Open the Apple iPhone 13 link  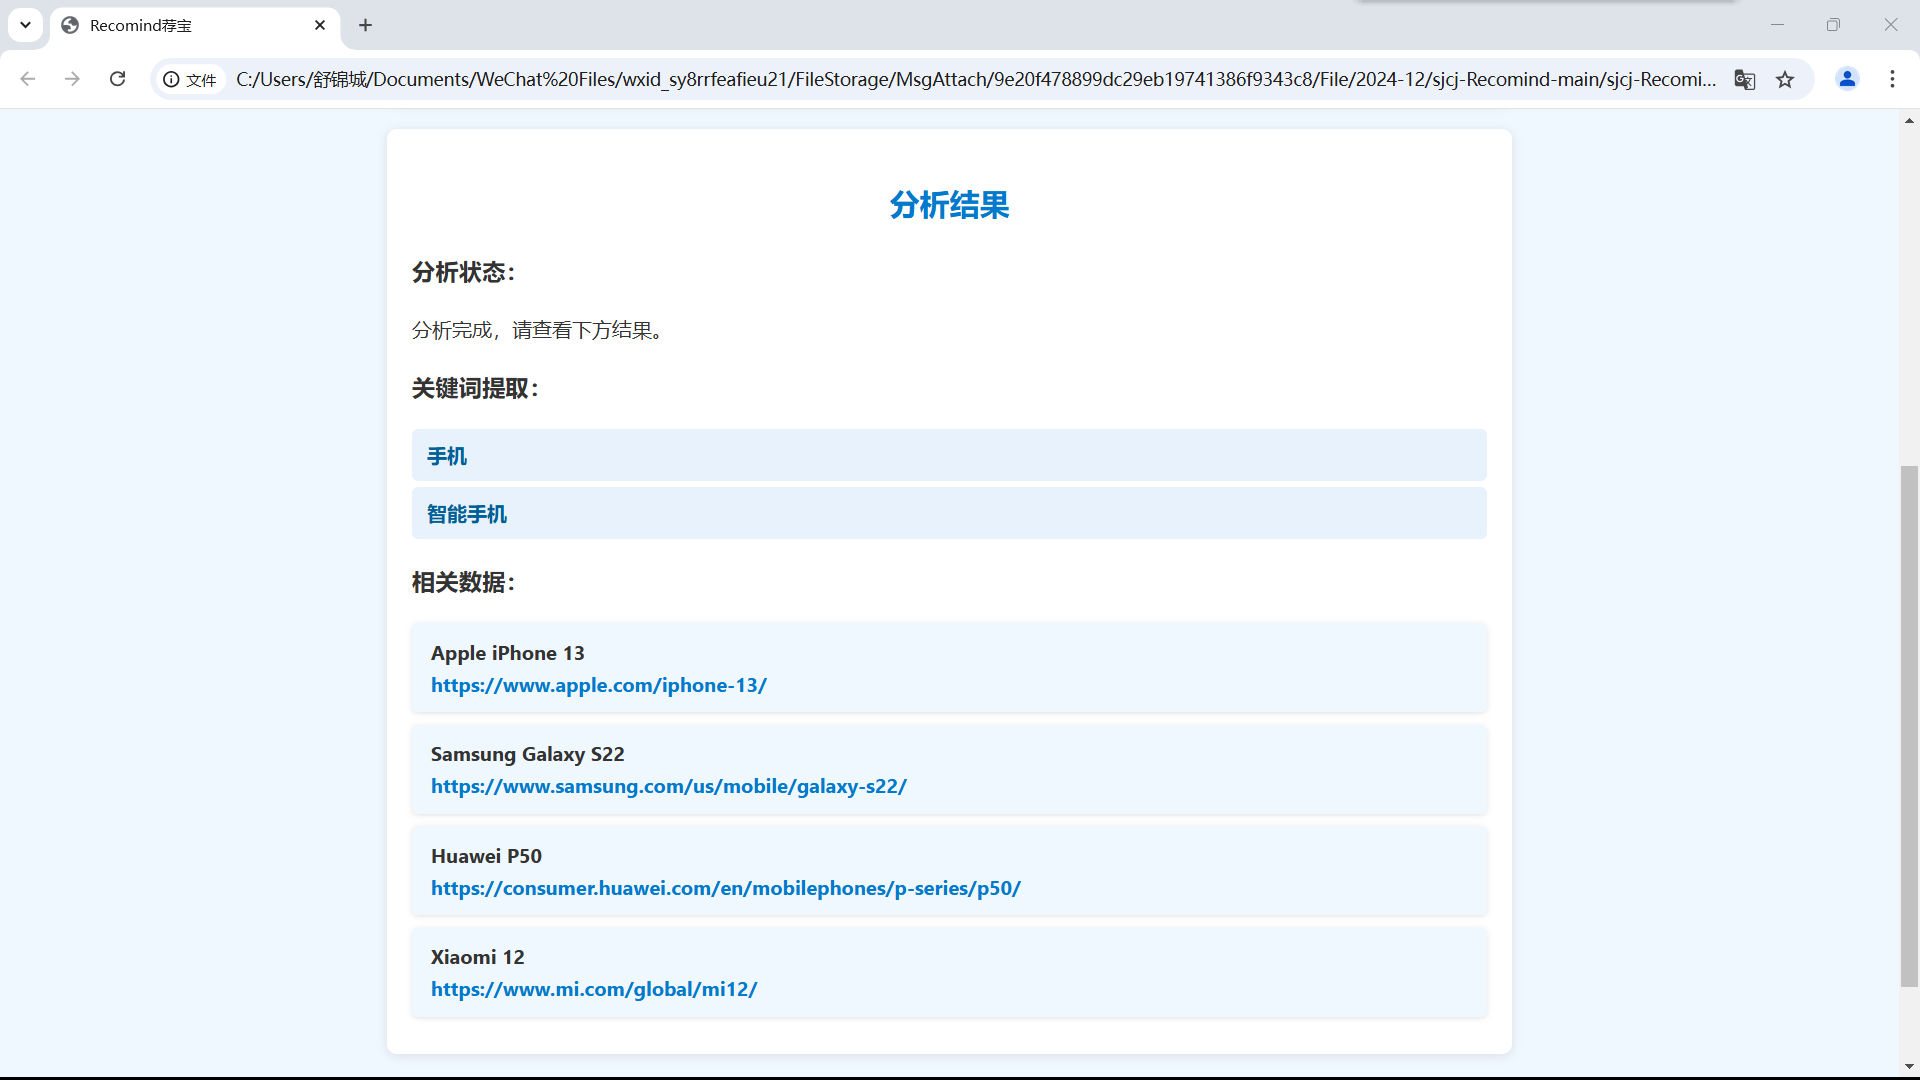(598, 686)
